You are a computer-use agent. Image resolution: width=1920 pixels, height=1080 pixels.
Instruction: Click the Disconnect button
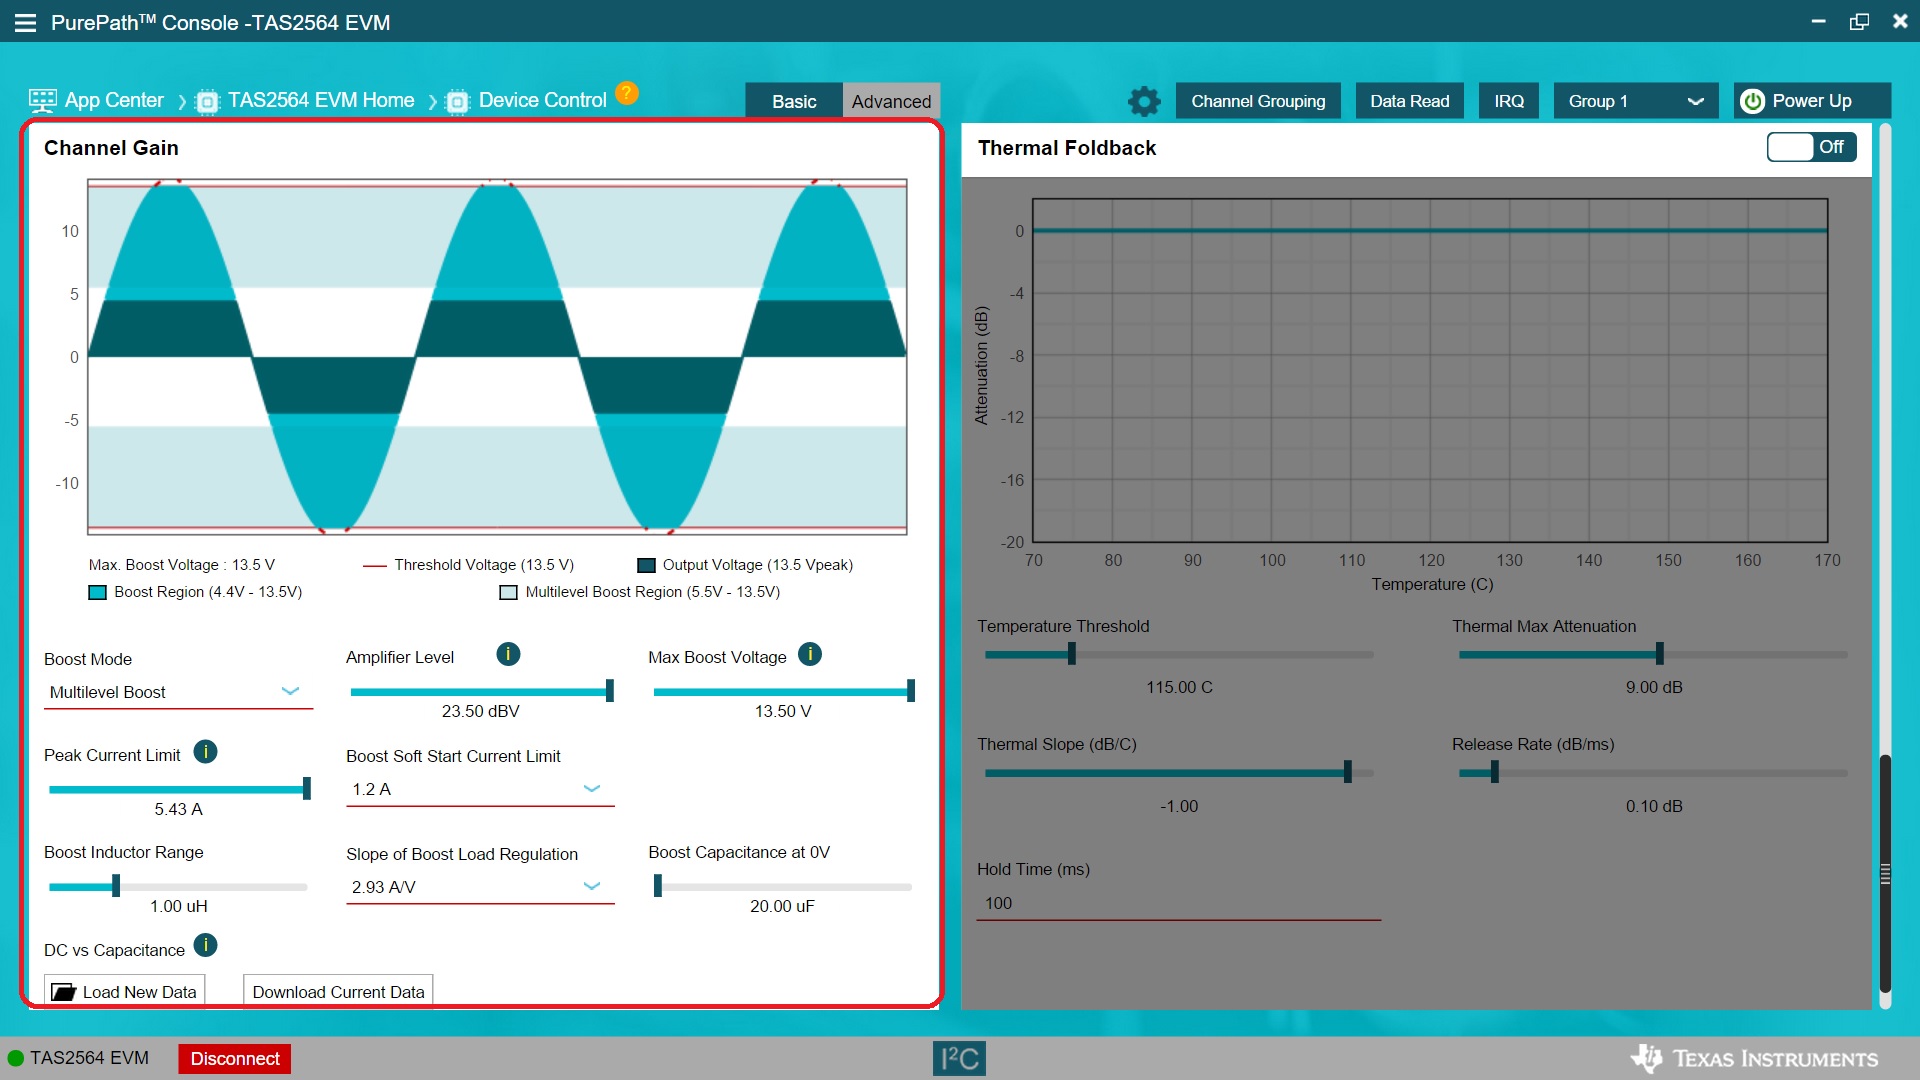pos(235,1058)
